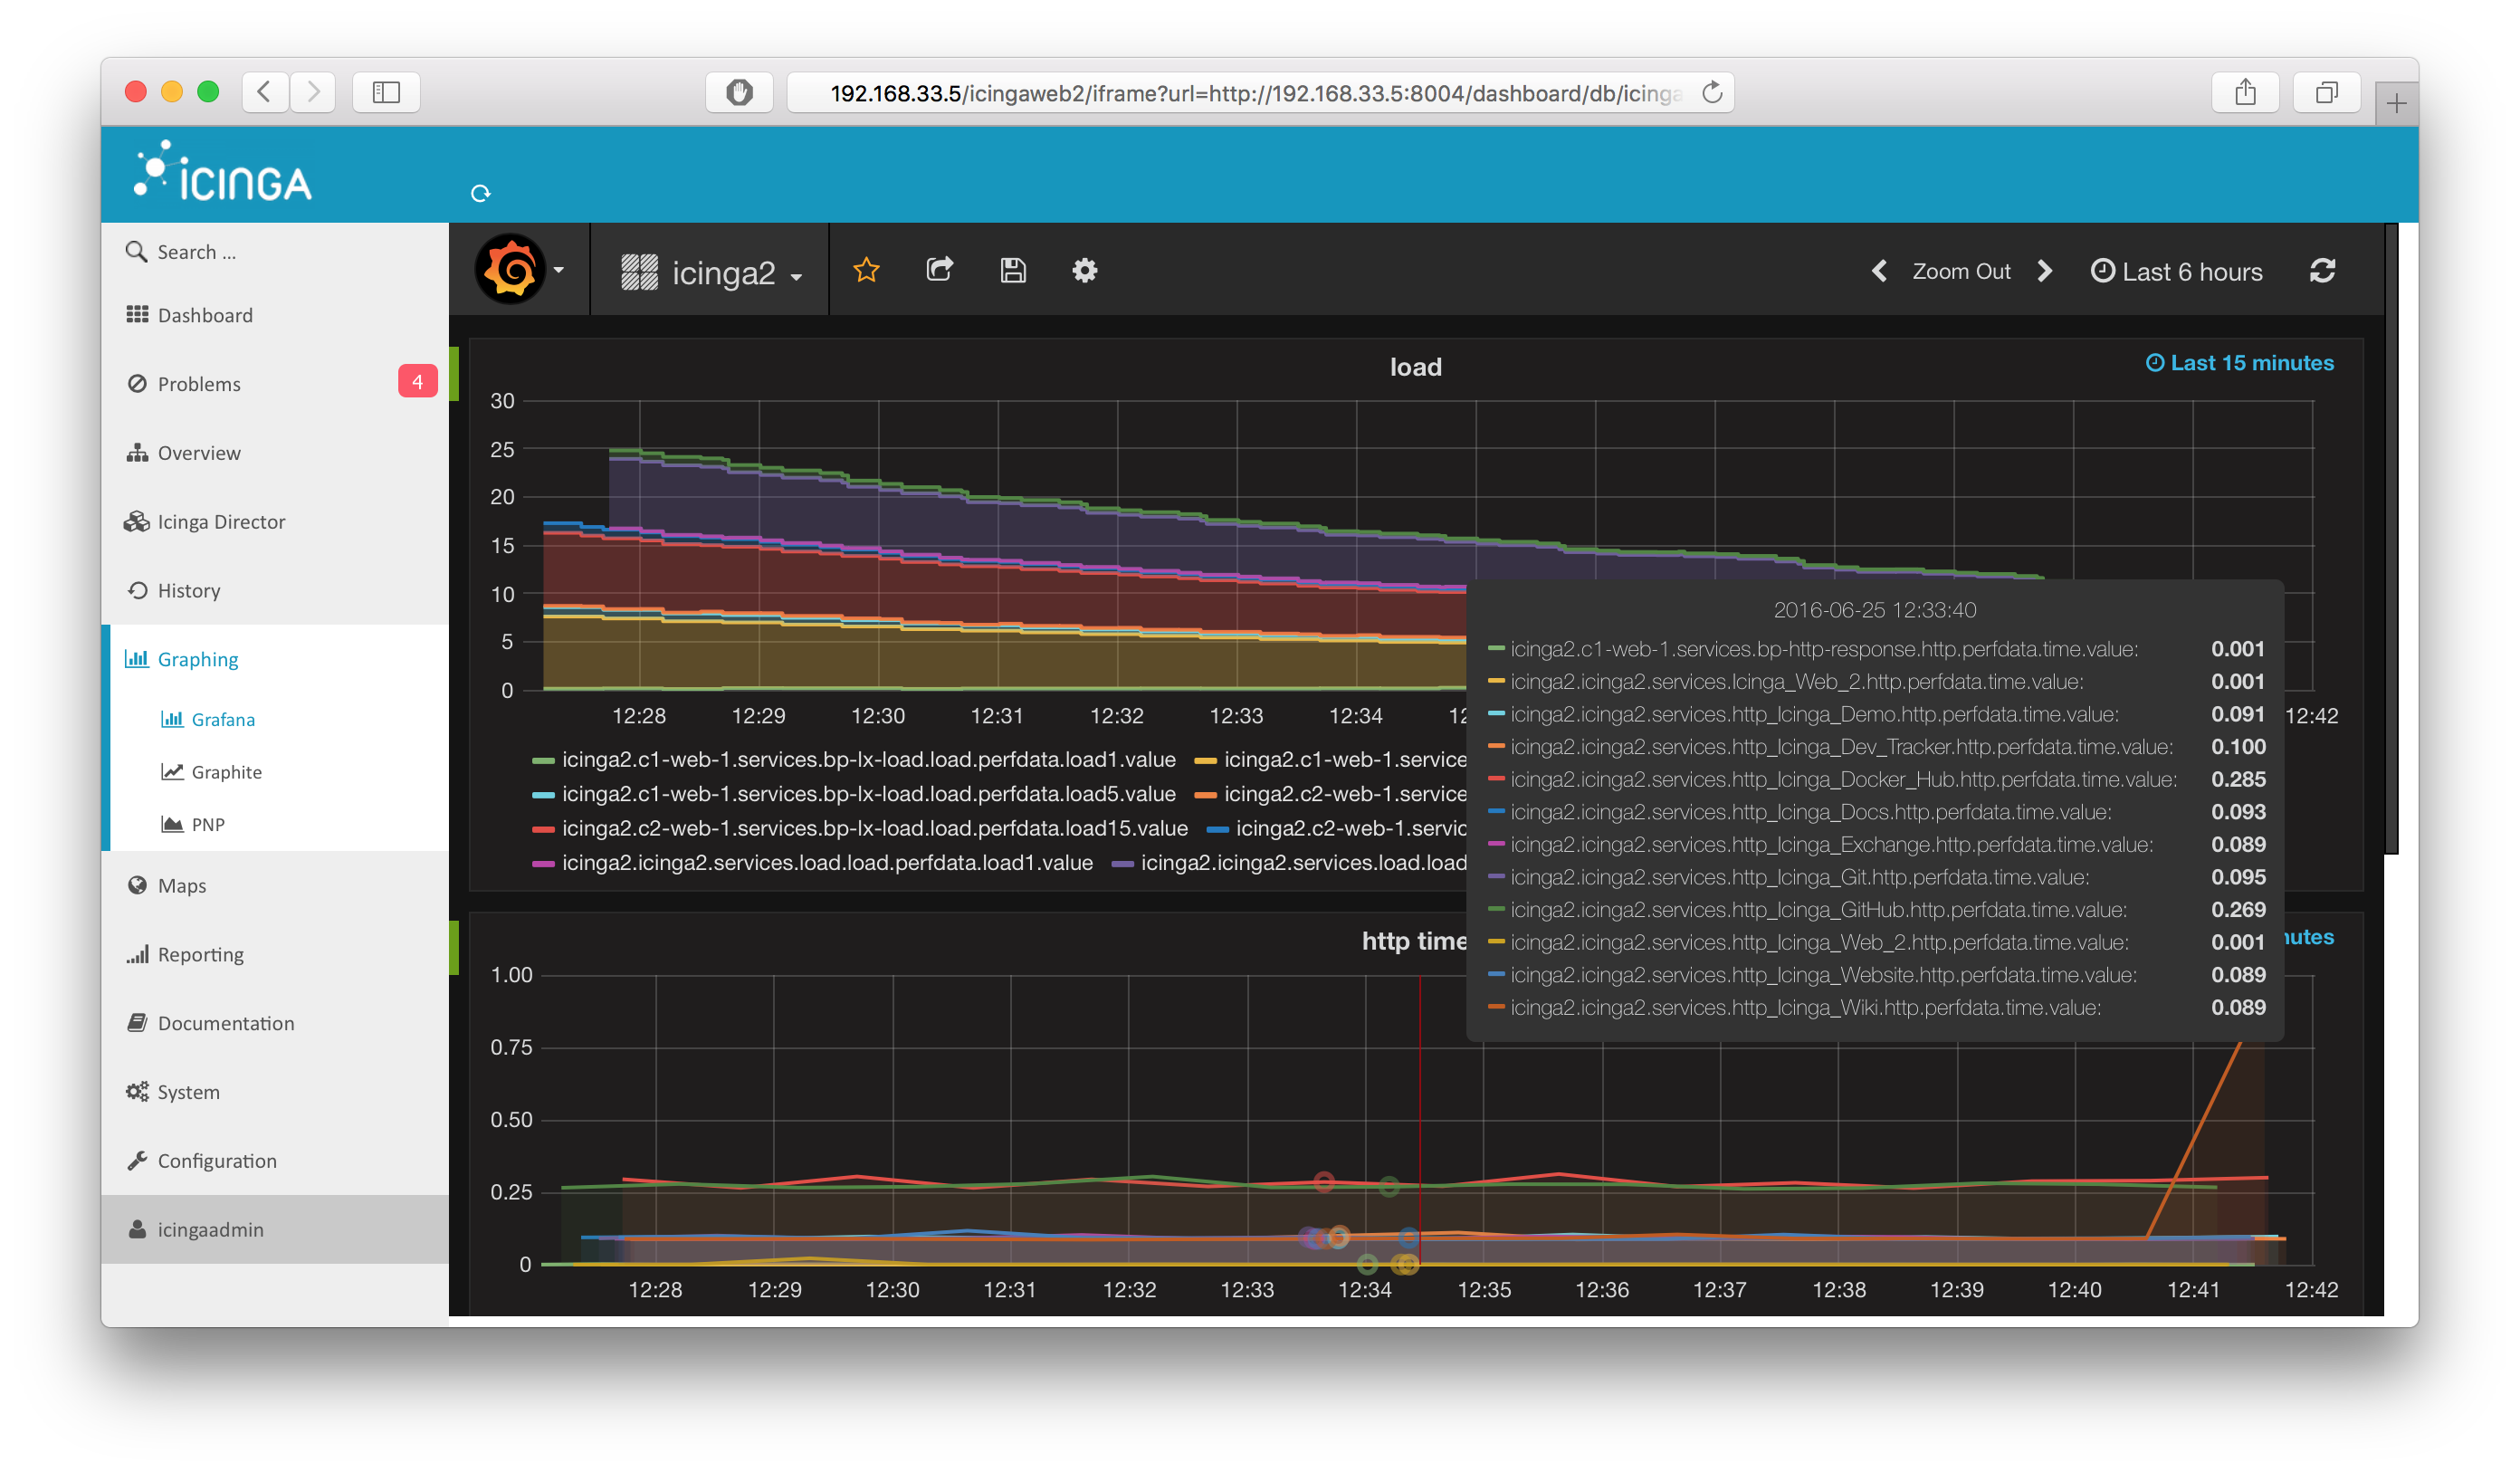Select Problems in the sidebar
The width and height of the screenshot is (2520, 1472).
tap(199, 384)
